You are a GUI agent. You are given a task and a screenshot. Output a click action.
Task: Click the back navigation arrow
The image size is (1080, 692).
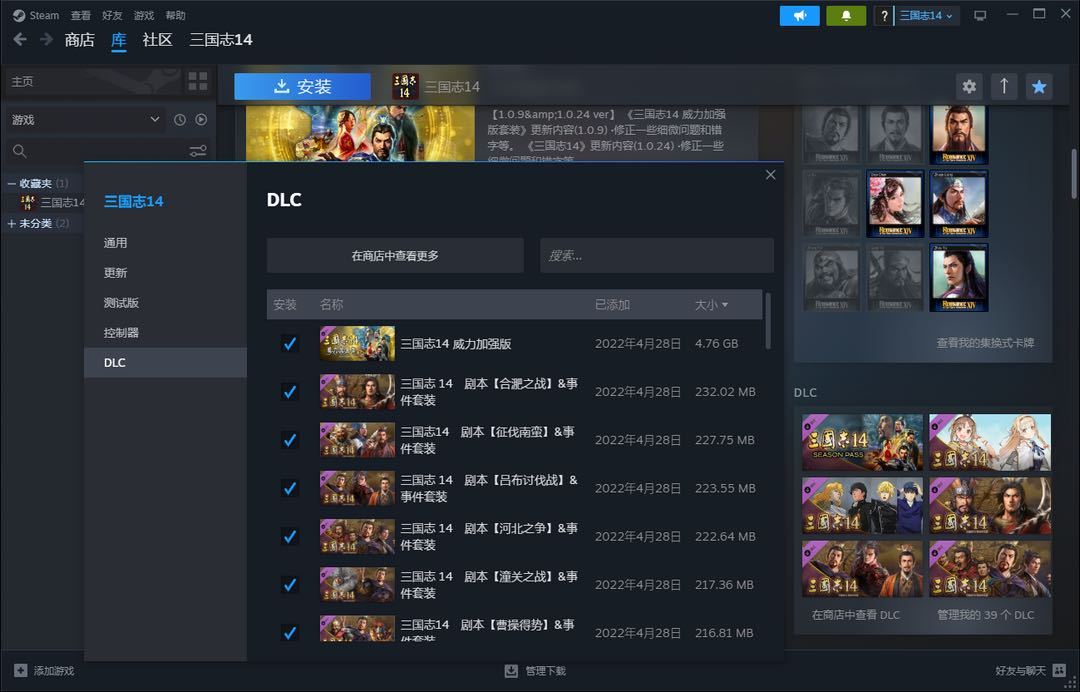[20, 40]
